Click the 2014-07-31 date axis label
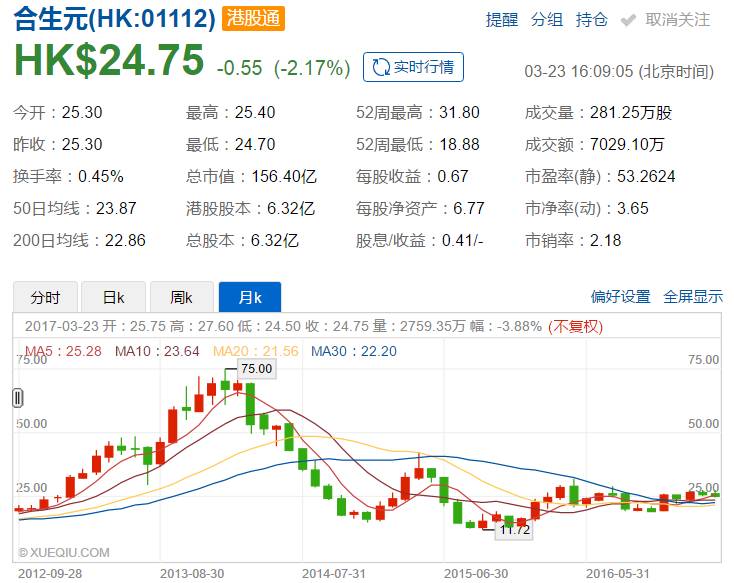 (x=334, y=573)
